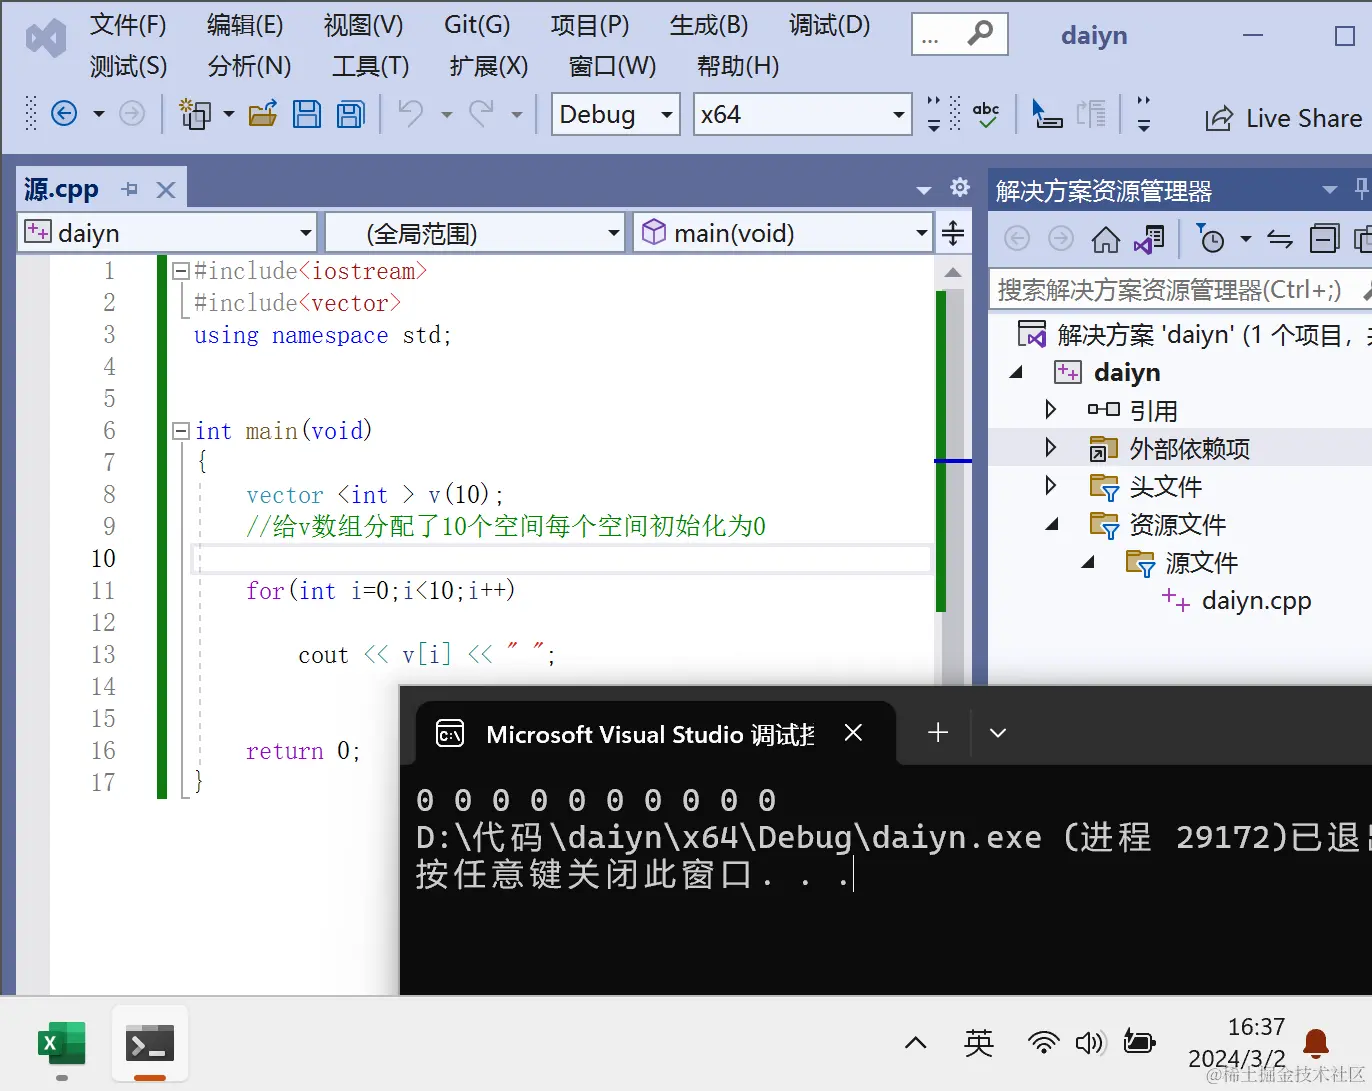The image size is (1372, 1091).
Task: Click the split editor icon
Action: [x=953, y=233]
